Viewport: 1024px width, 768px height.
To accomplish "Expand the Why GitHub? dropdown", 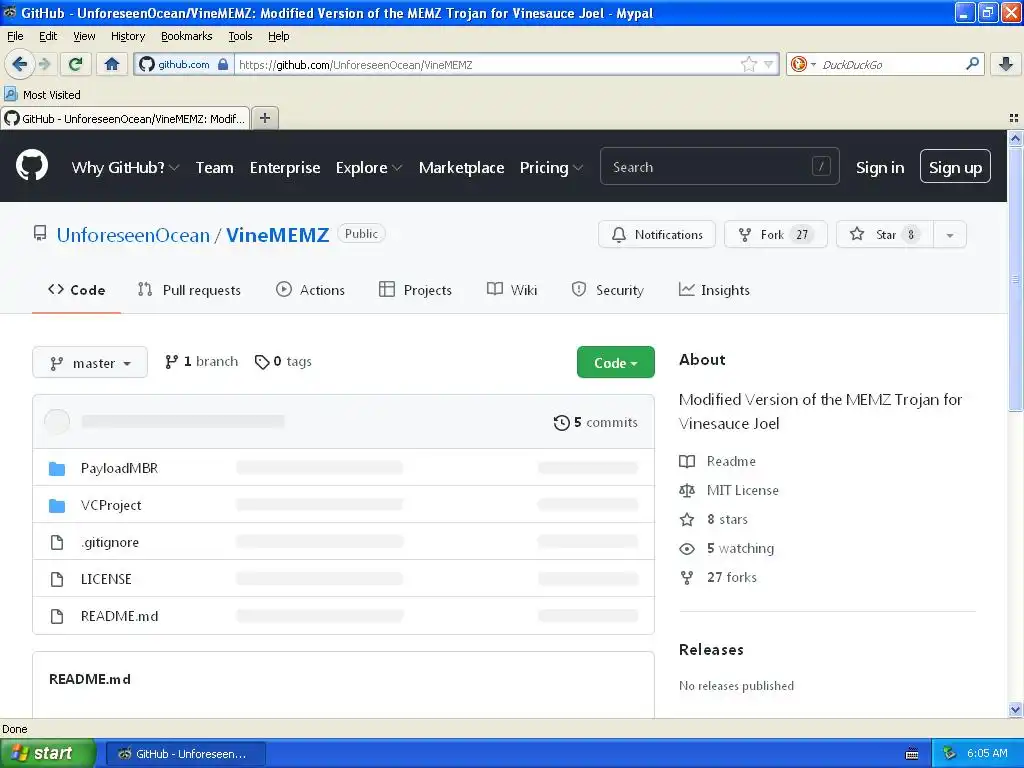I will (x=125, y=168).
